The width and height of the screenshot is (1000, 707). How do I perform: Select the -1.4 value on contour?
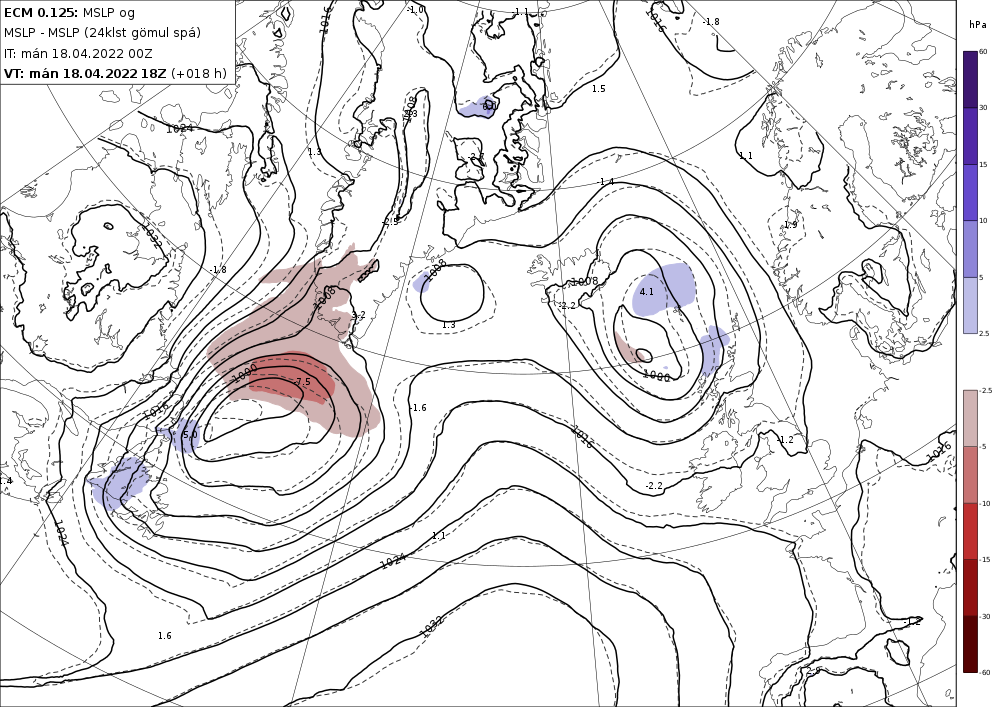606,182
